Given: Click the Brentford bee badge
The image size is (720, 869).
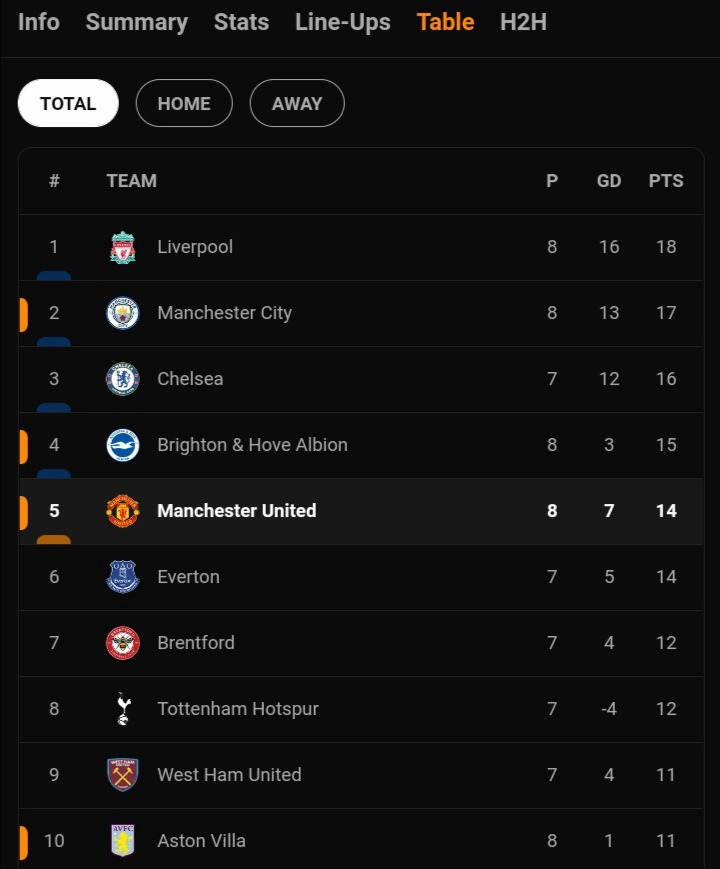Looking at the screenshot, I should point(122,643).
